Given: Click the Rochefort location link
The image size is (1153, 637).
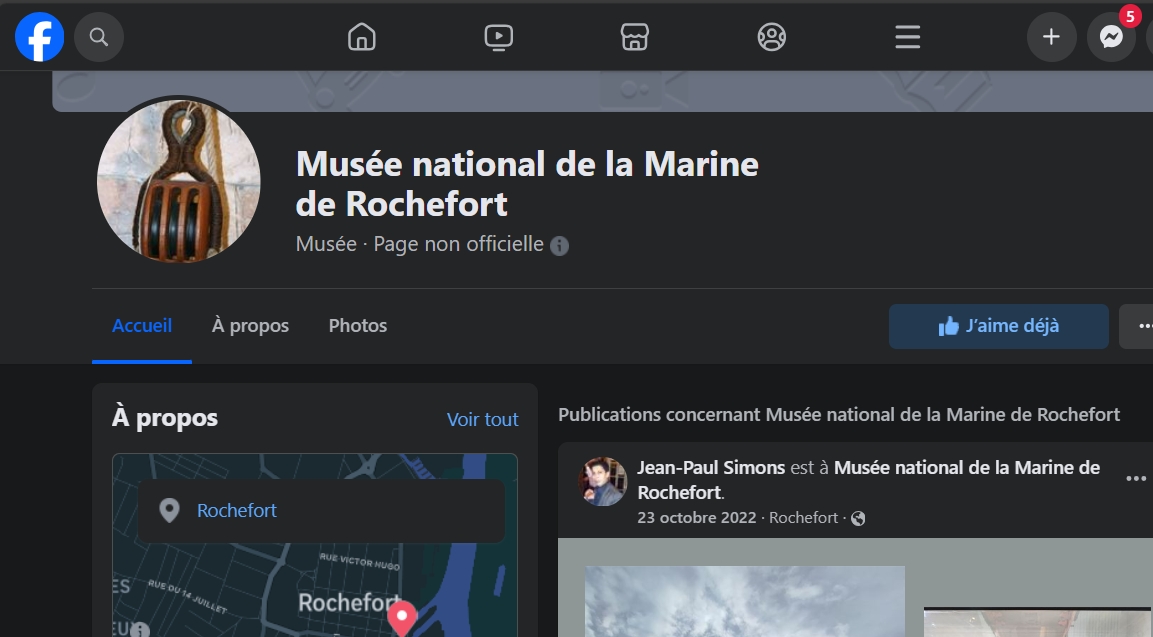Looking at the screenshot, I should point(237,510).
